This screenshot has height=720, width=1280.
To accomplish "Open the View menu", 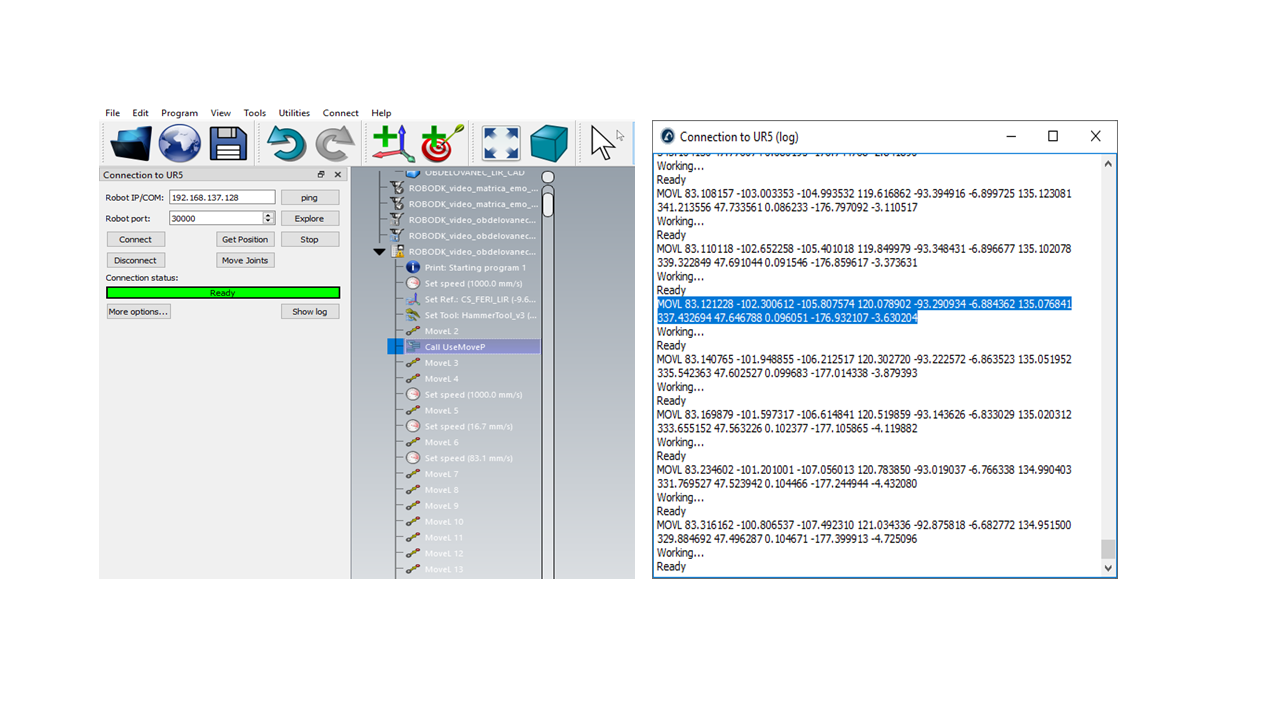I will [221, 113].
